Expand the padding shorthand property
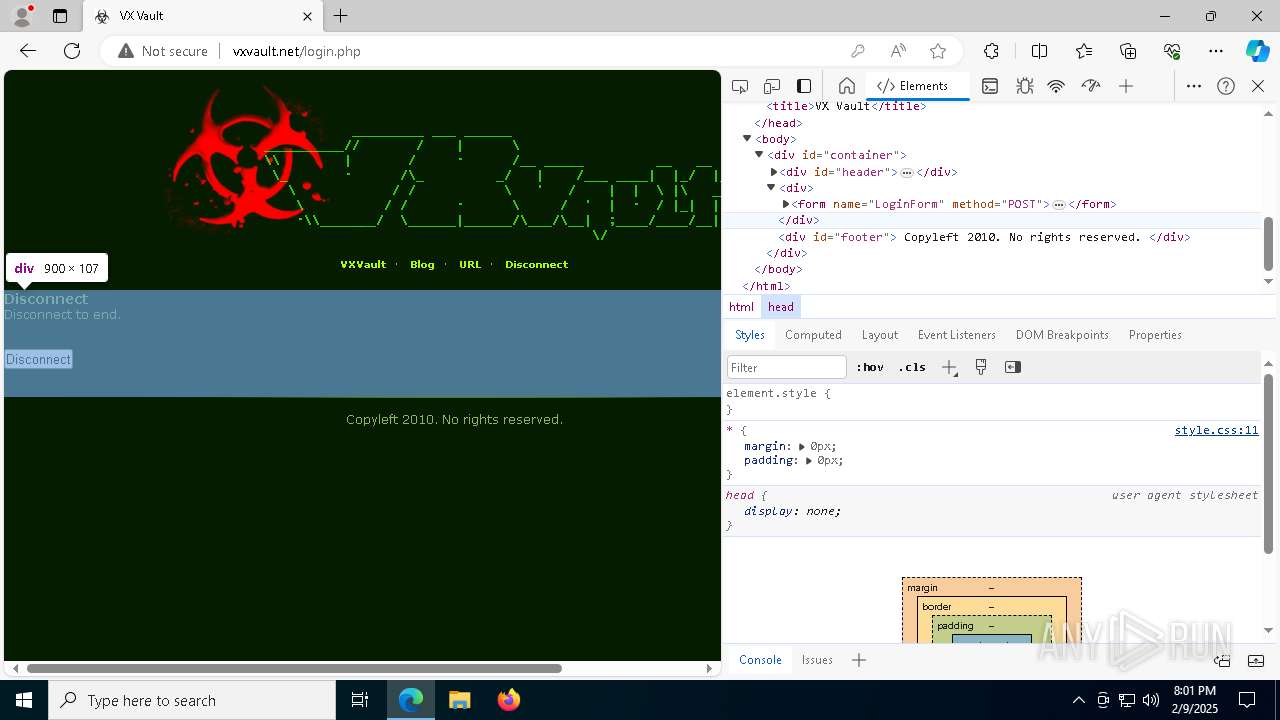The image size is (1280, 720). 809,461
